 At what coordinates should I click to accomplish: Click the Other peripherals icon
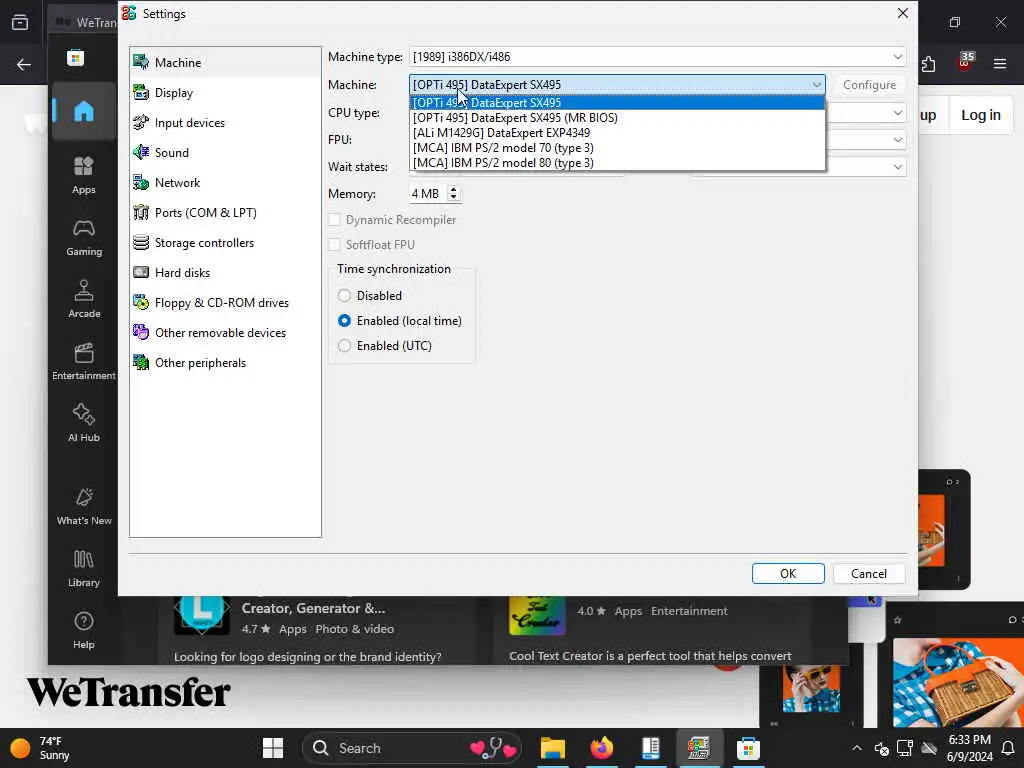click(x=140, y=362)
